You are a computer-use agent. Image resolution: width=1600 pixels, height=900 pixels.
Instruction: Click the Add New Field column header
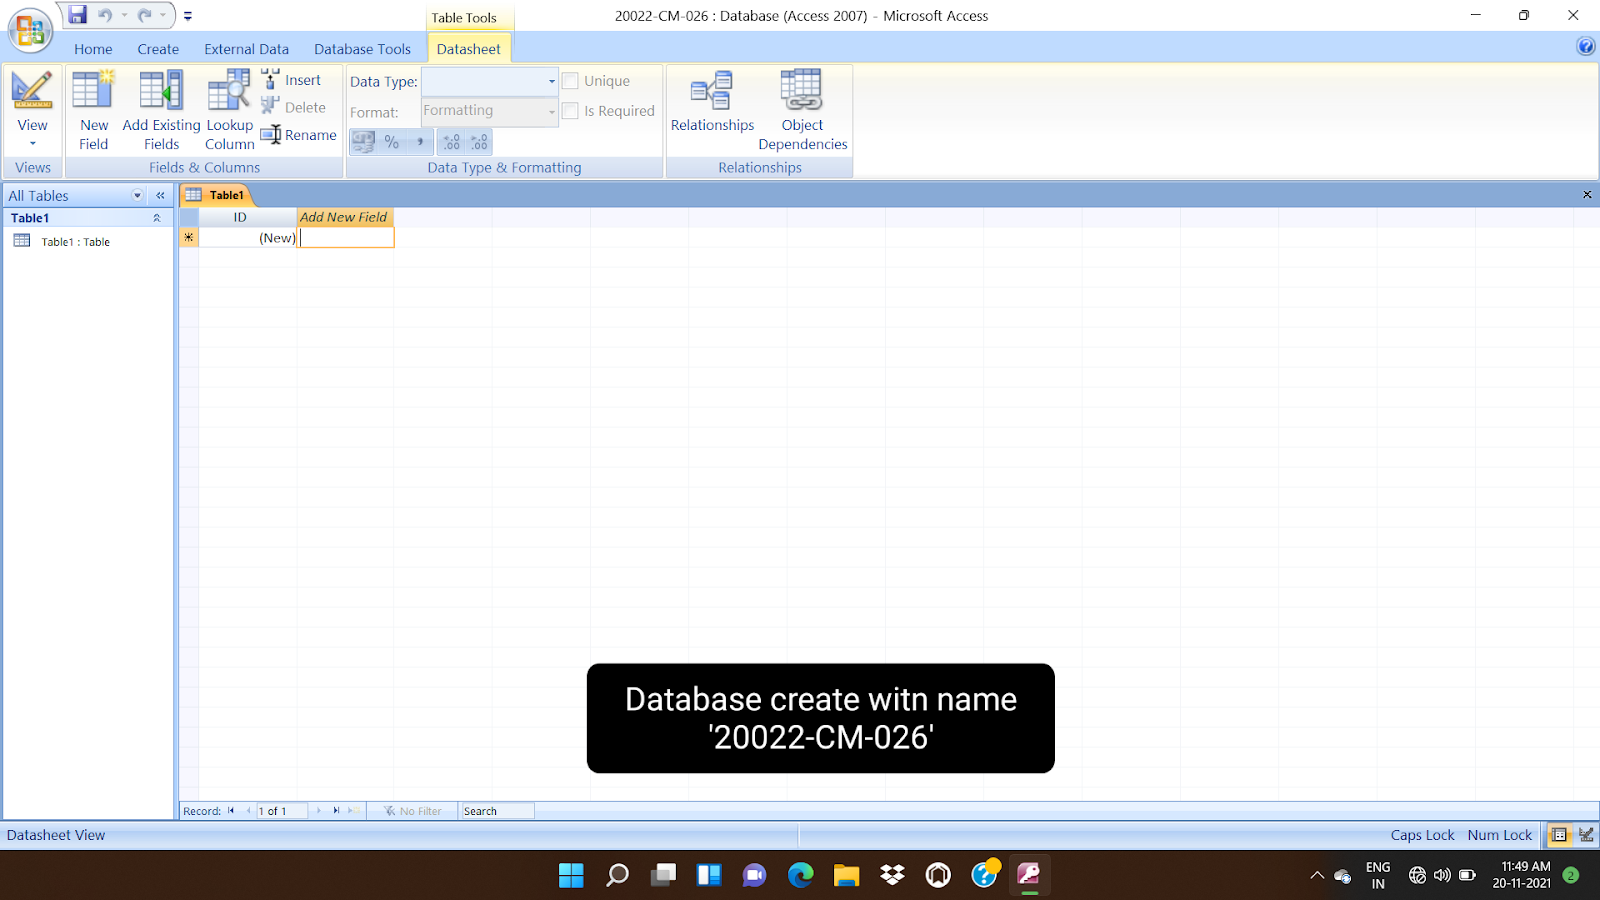pyautogui.click(x=345, y=217)
